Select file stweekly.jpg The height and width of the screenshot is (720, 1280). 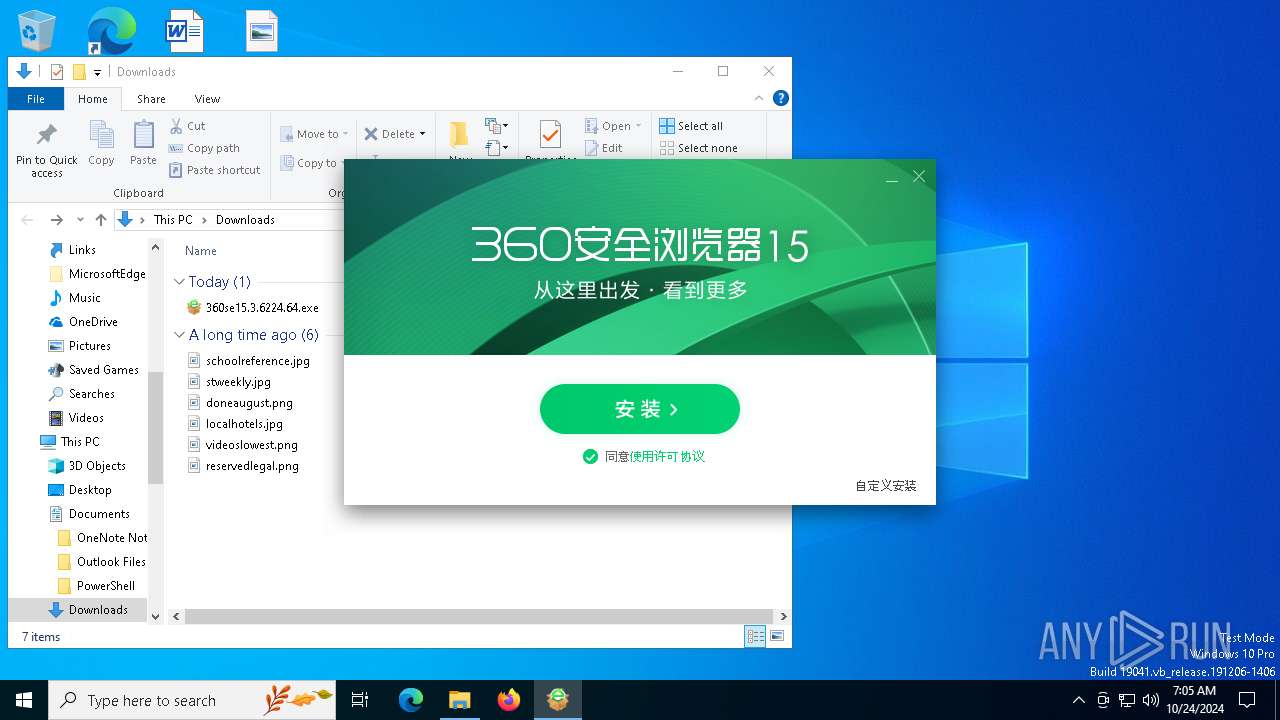click(230, 382)
